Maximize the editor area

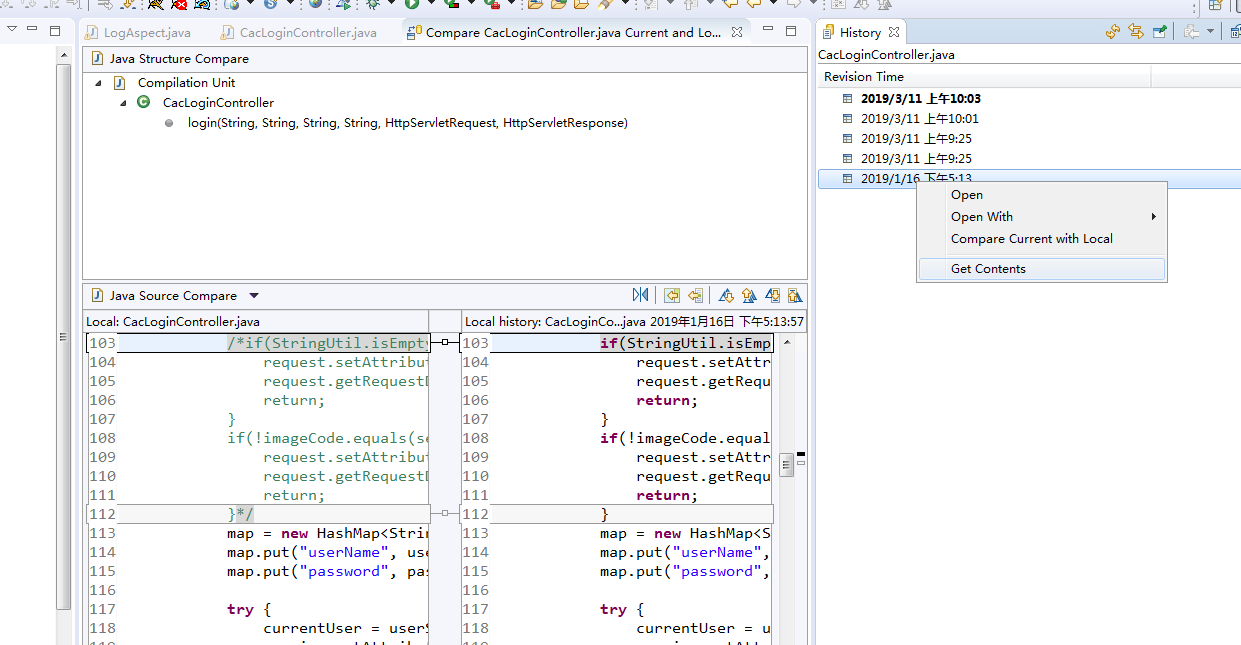coord(791,31)
